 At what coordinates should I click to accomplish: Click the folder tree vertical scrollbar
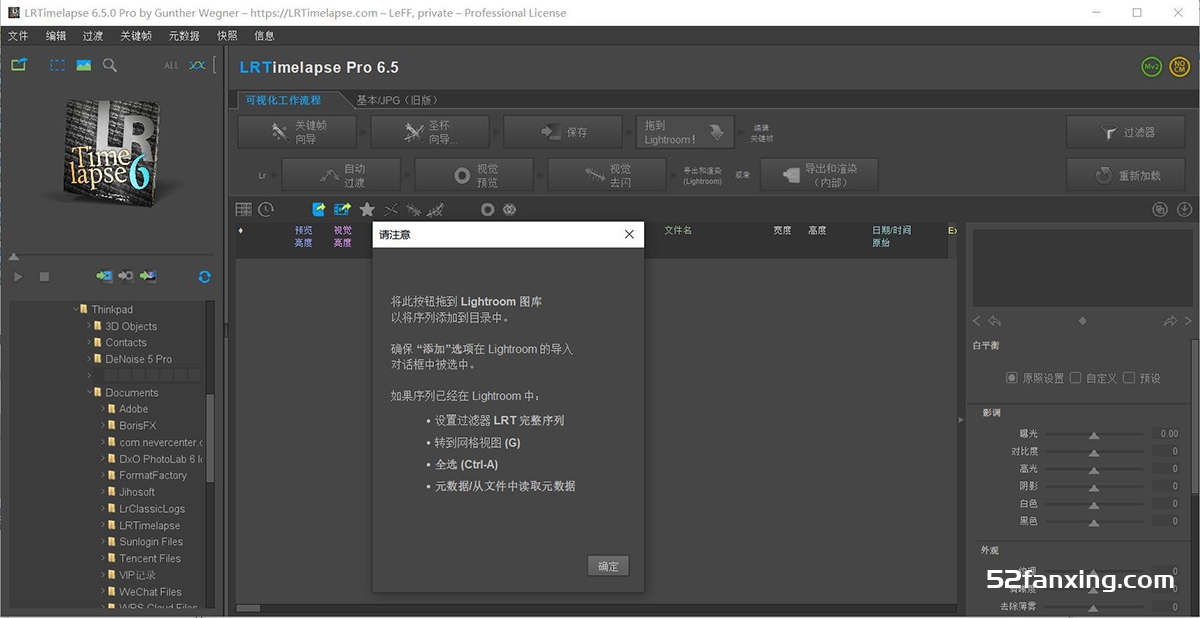pos(210,440)
